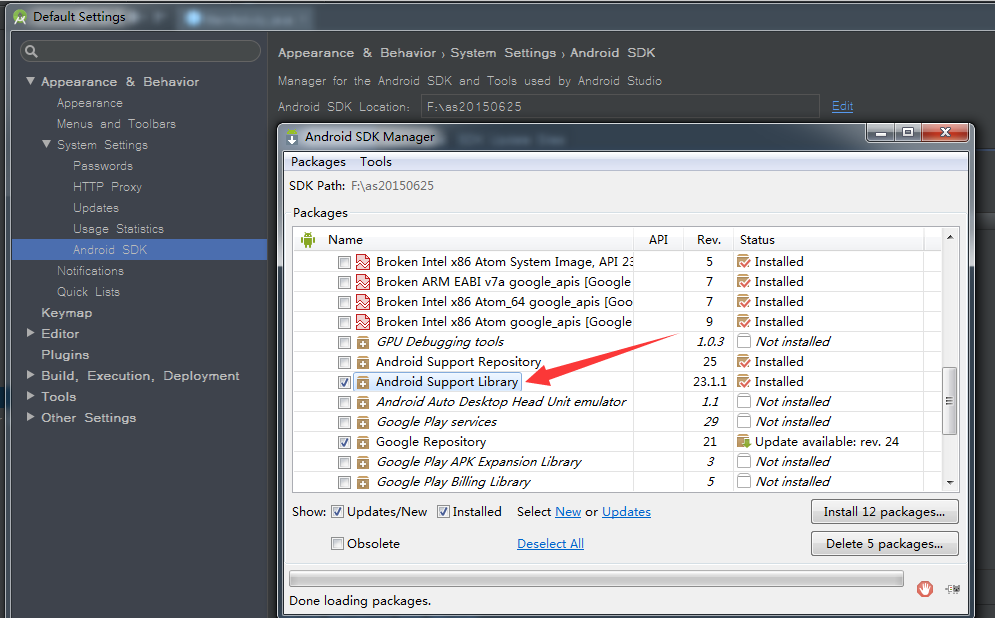Click the GPU Debugging tools package icon
This screenshot has height=618, width=995.
363,343
